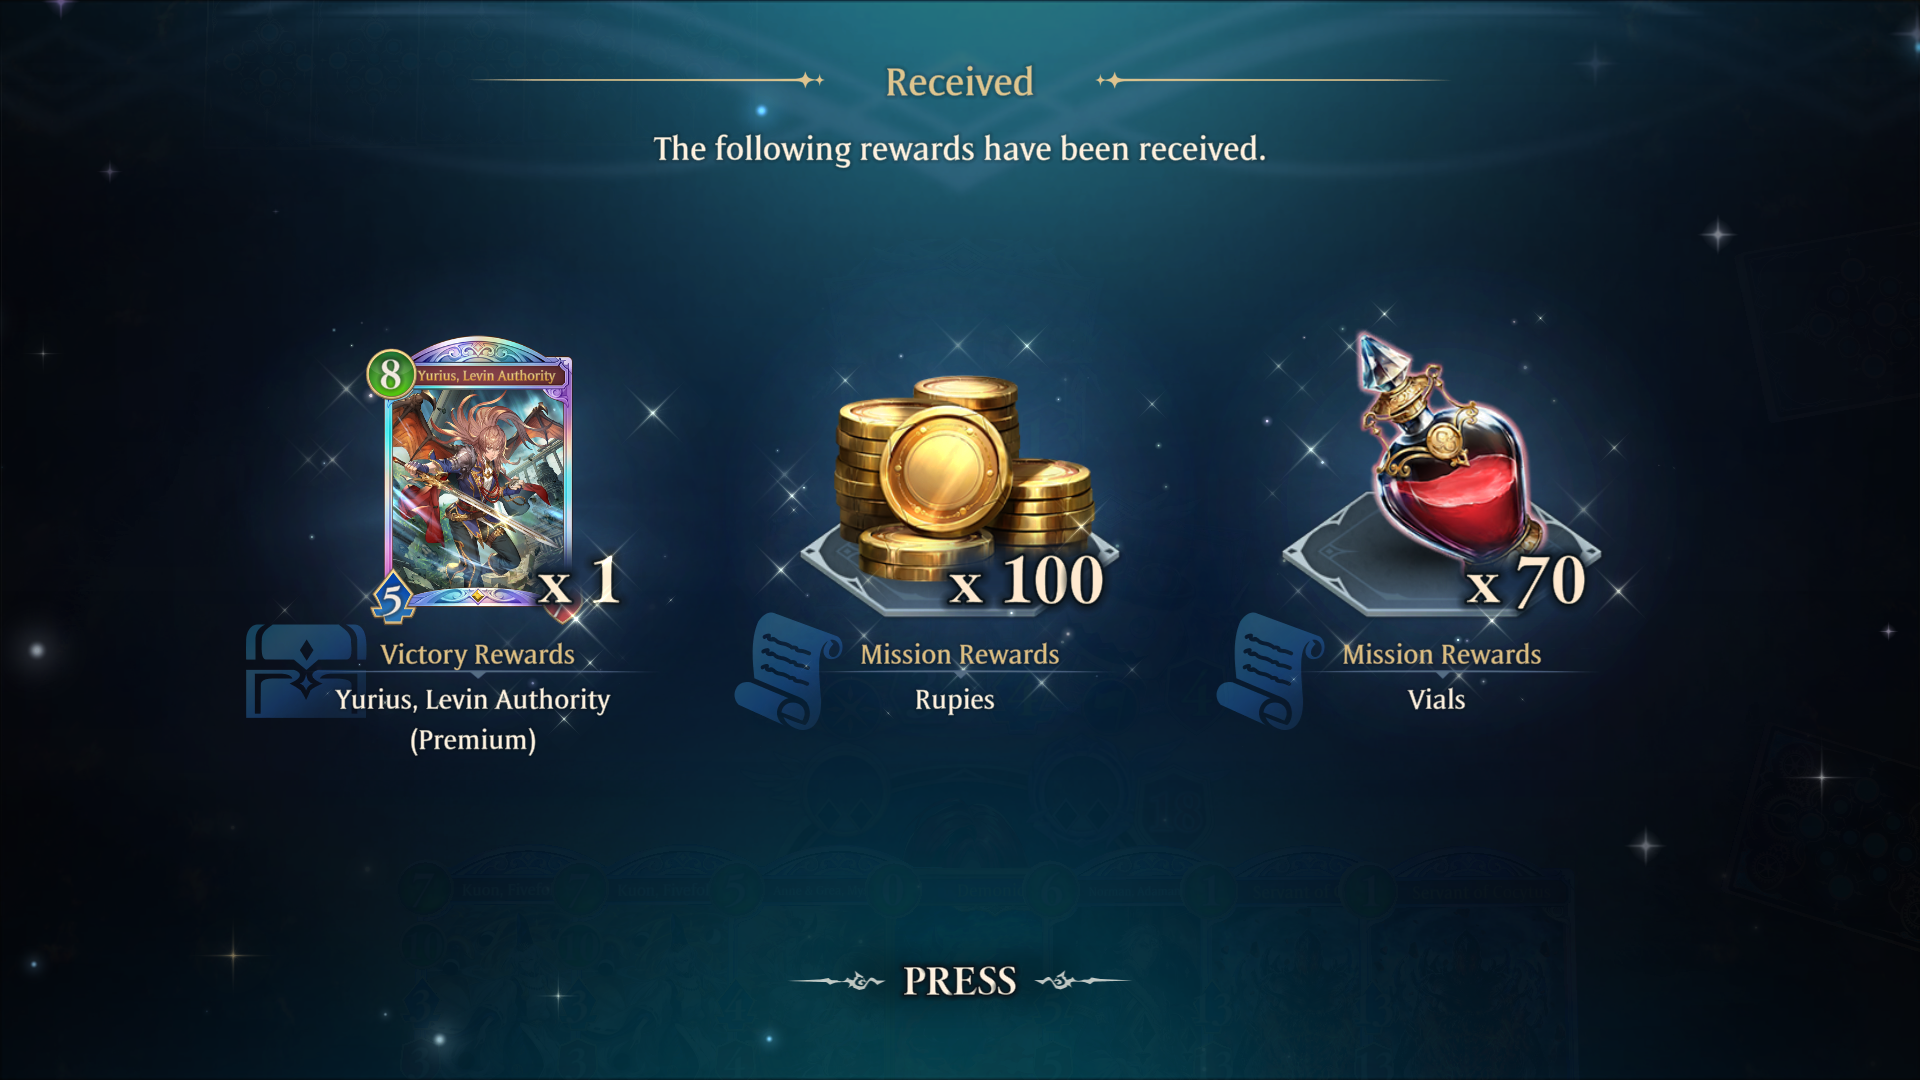Click the rewards received message text

[x=960, y=149]
